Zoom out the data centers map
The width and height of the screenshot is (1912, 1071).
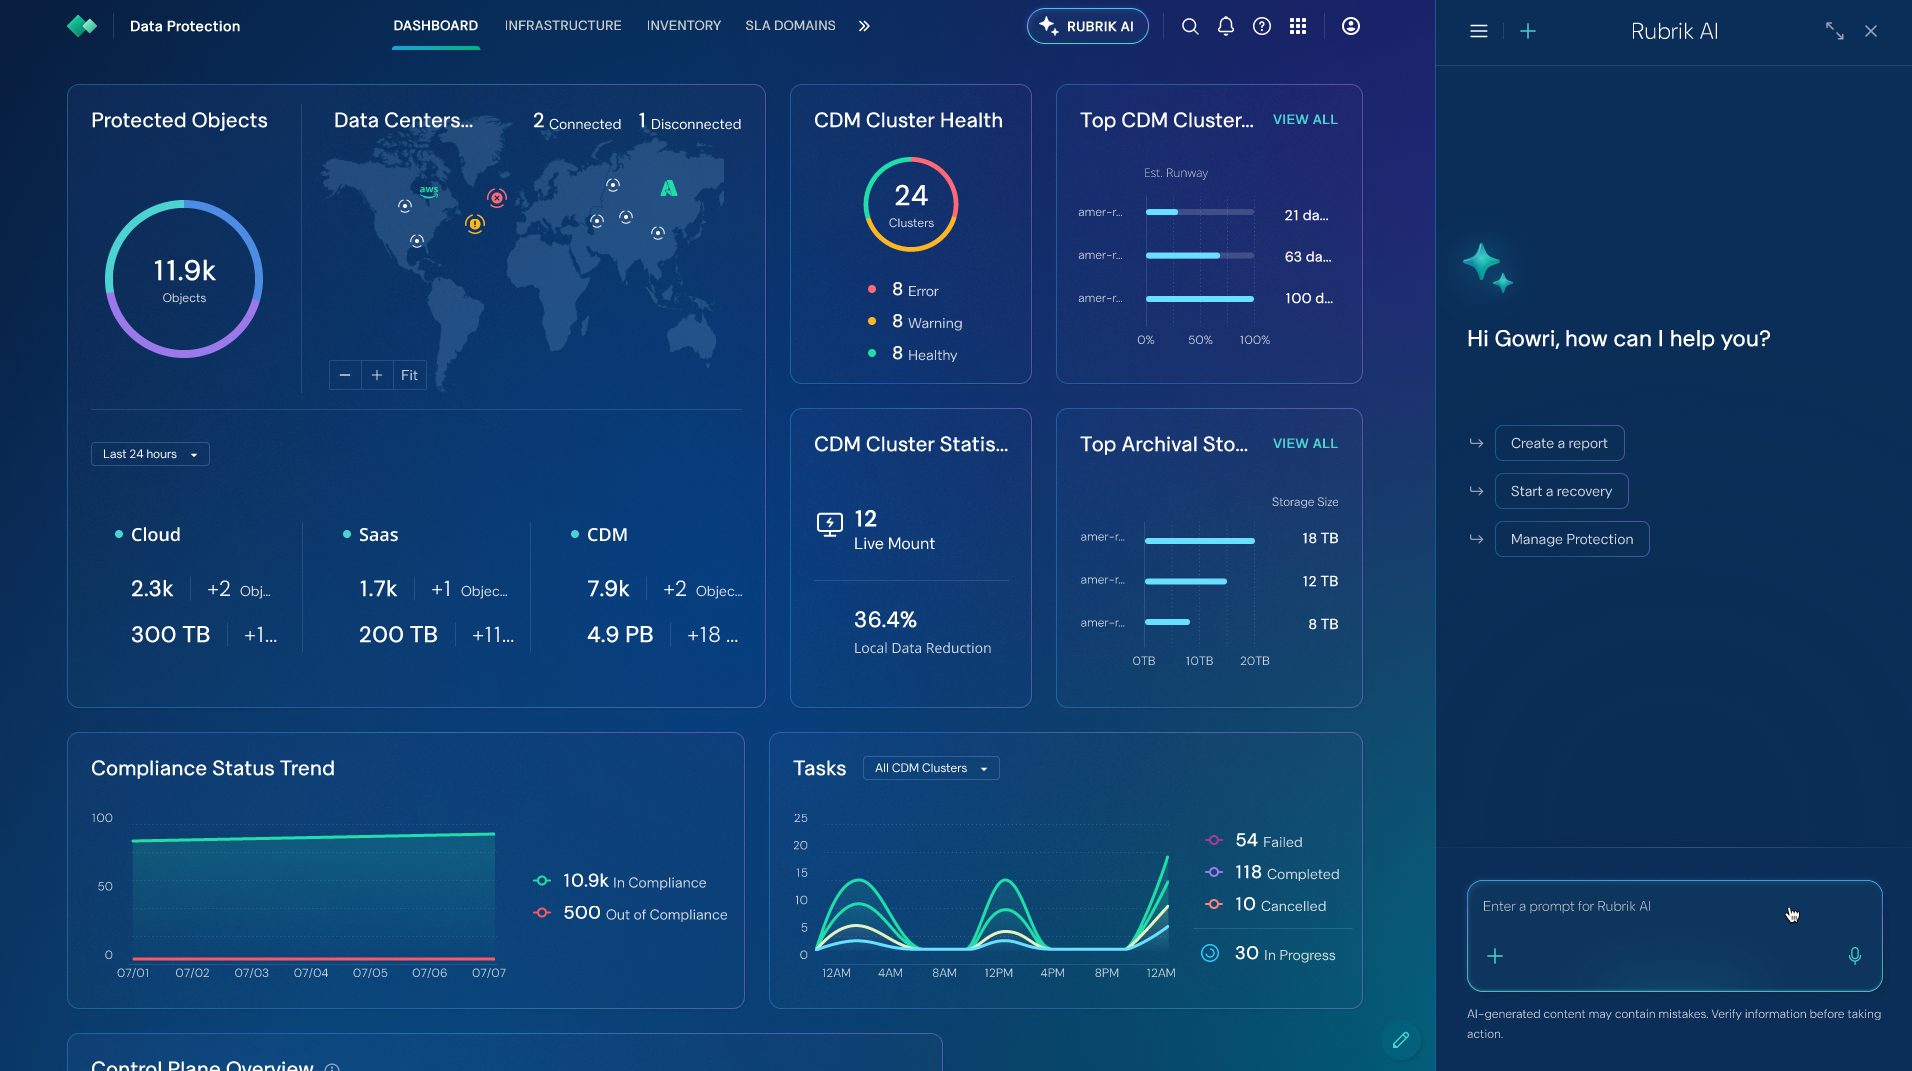click(345, 375)
